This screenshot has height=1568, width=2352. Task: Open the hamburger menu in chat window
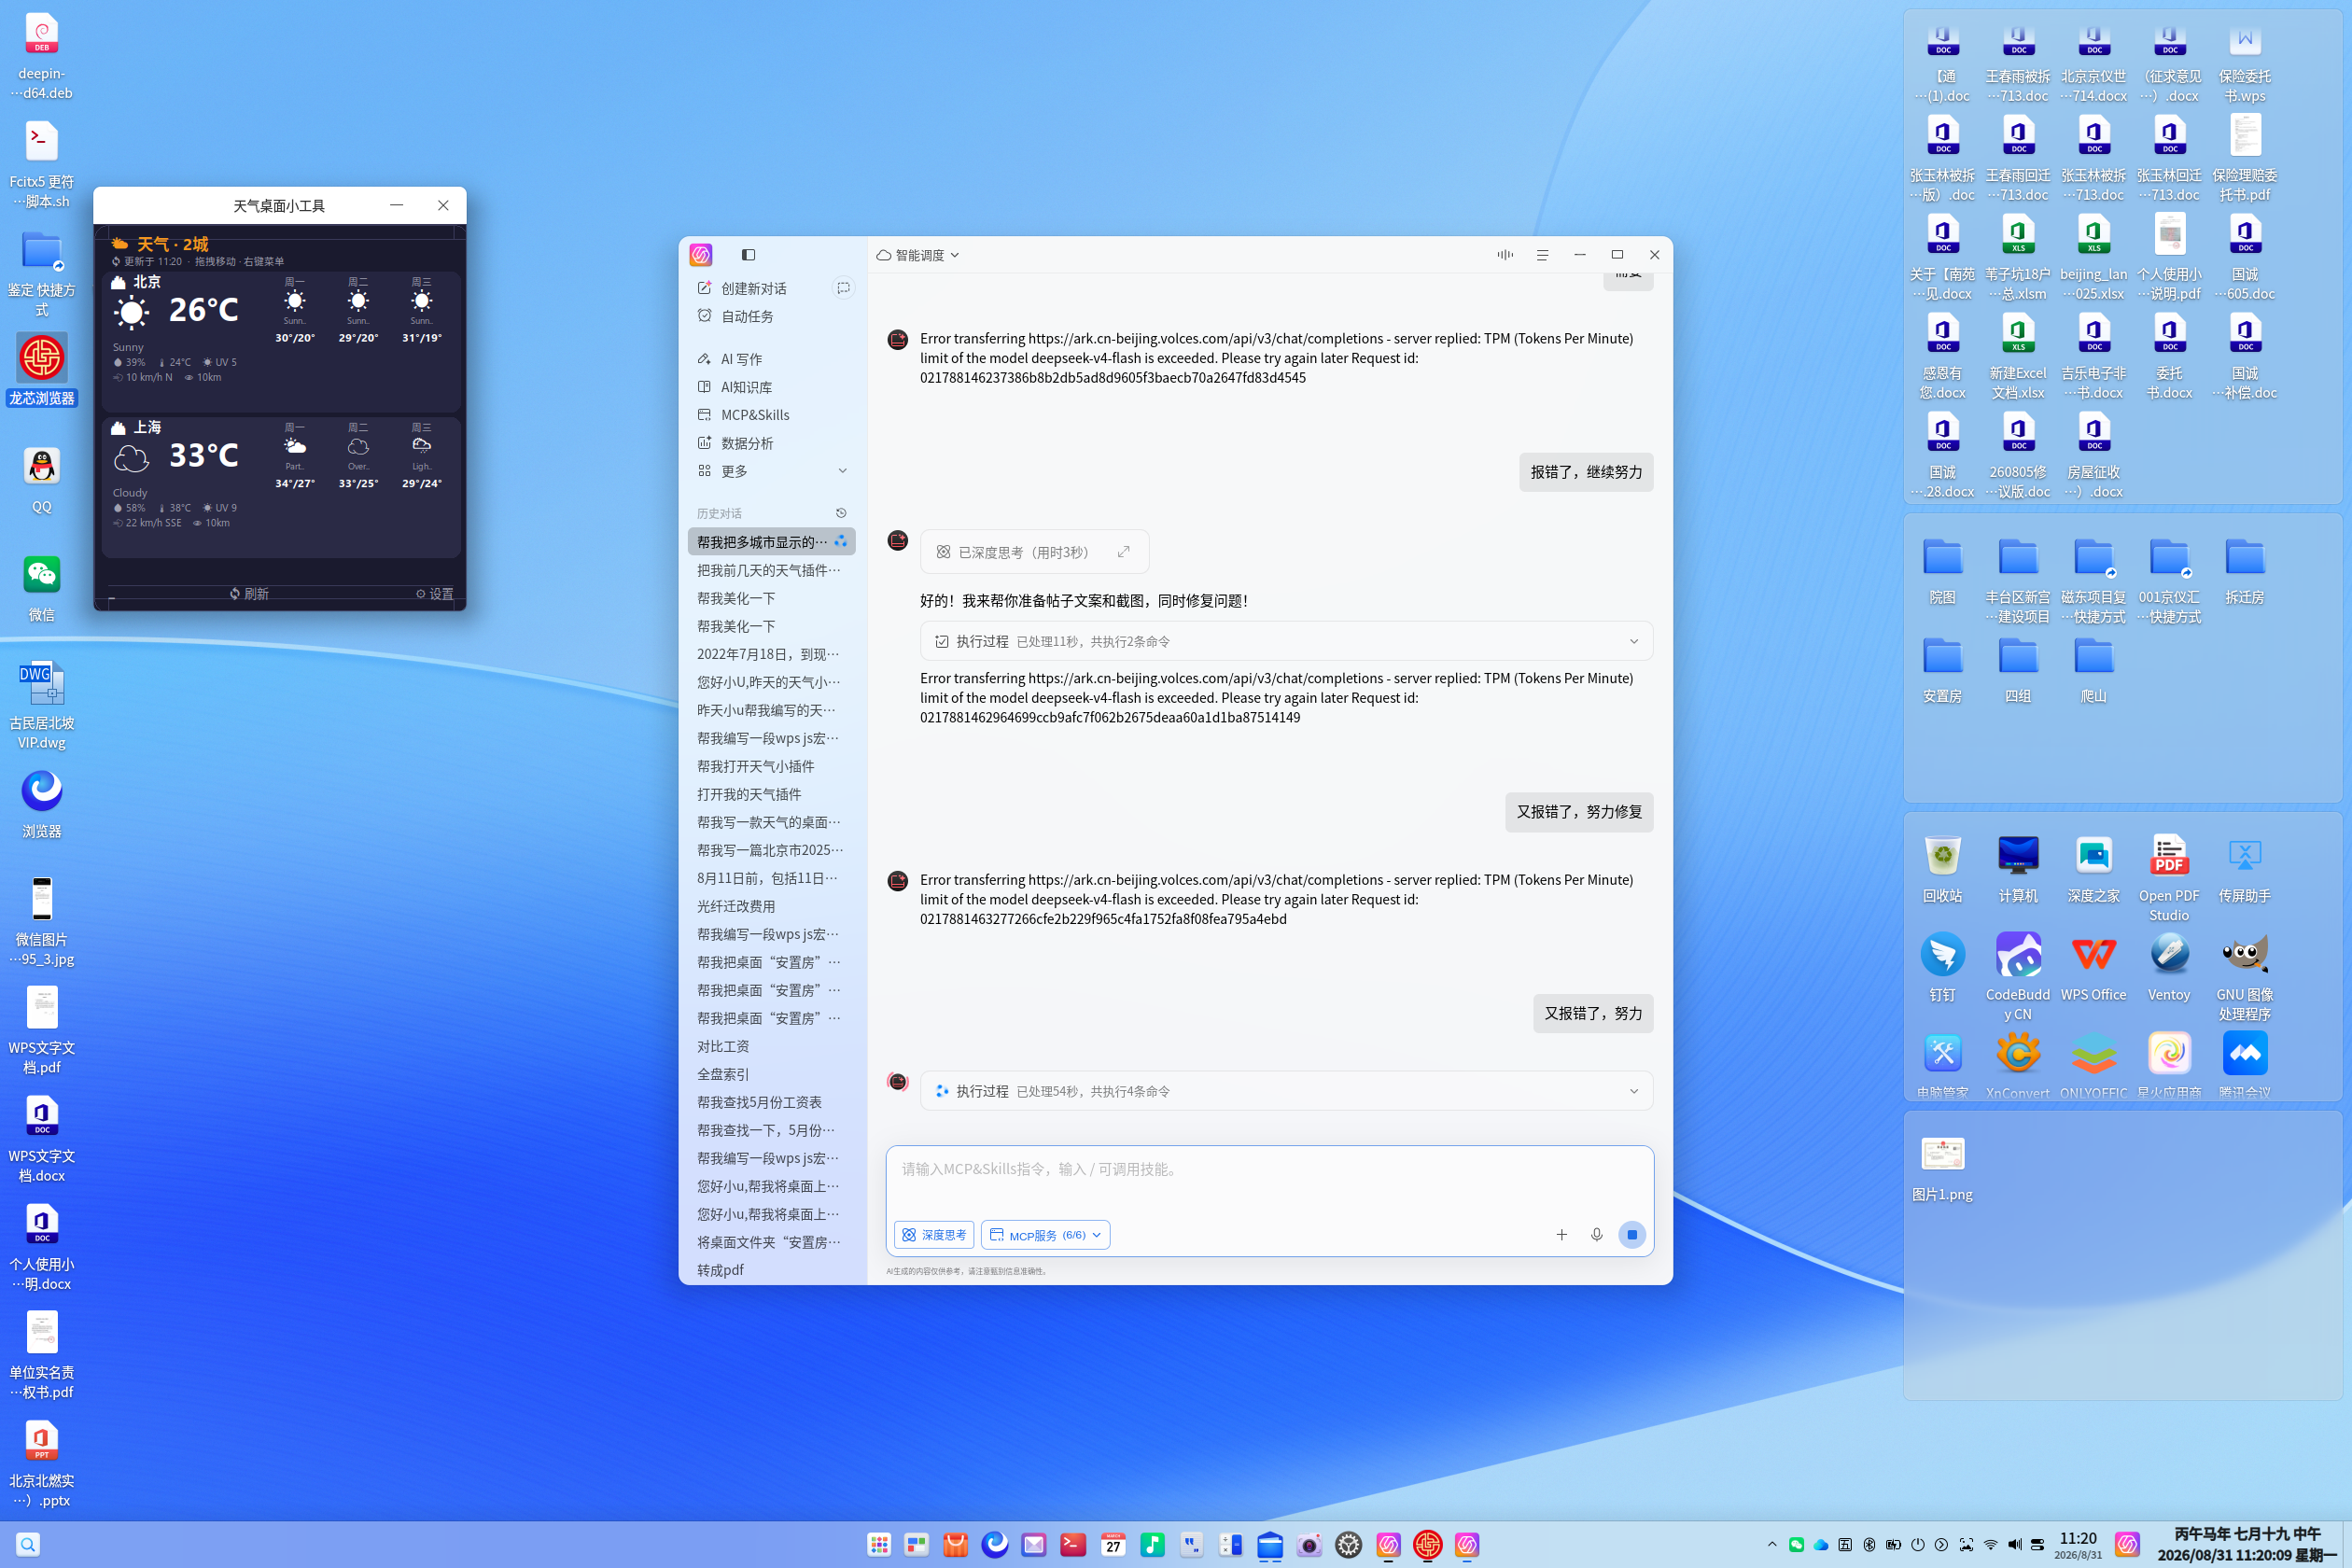pyautogui.click(x=1542, y=255)
